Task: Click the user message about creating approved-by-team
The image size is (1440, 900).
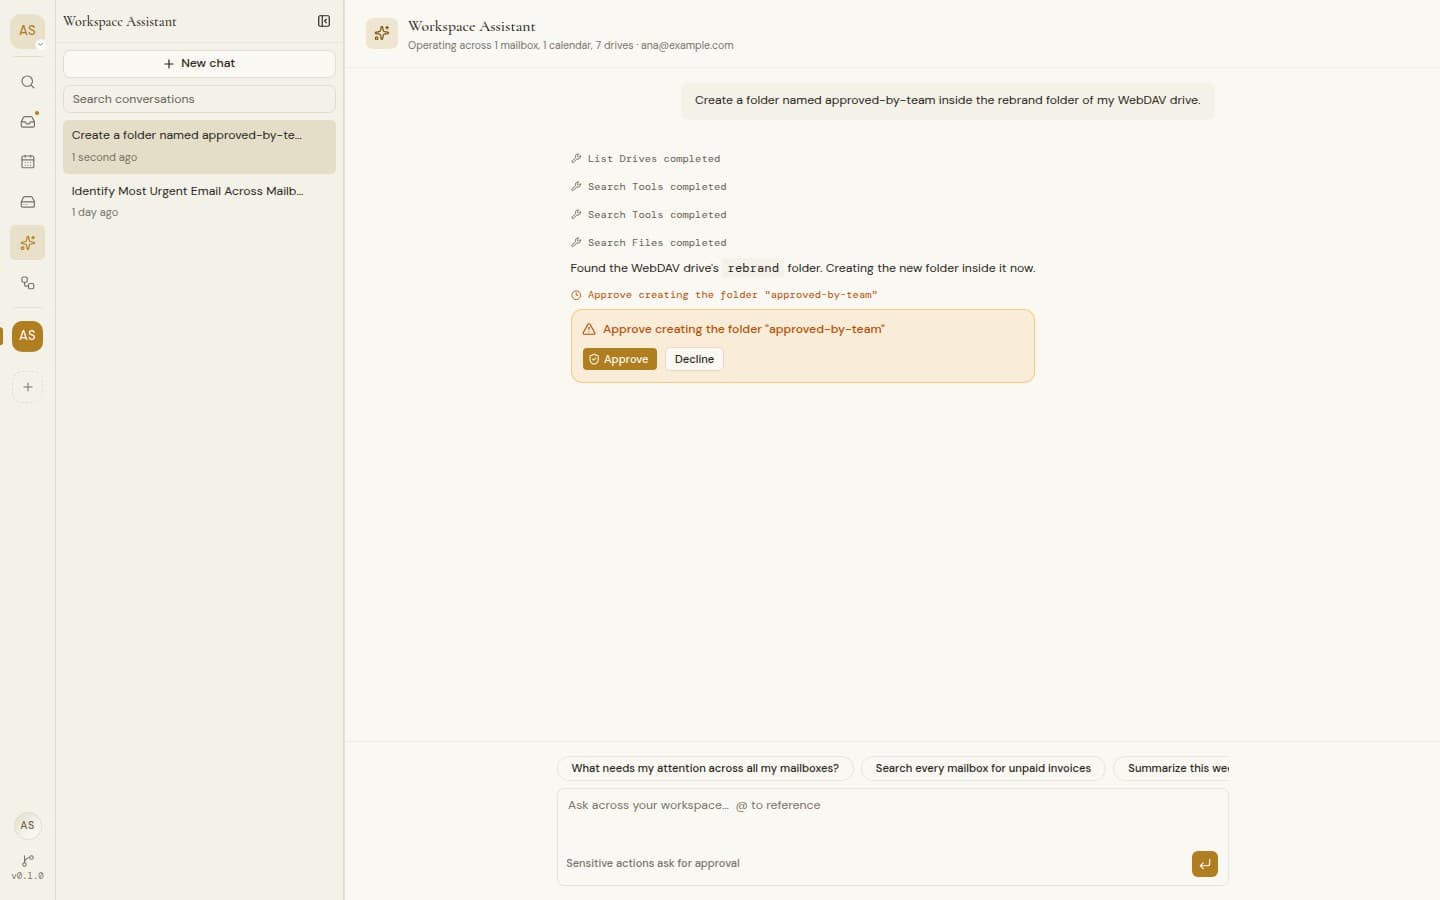Action: click(x=947, y=100)
